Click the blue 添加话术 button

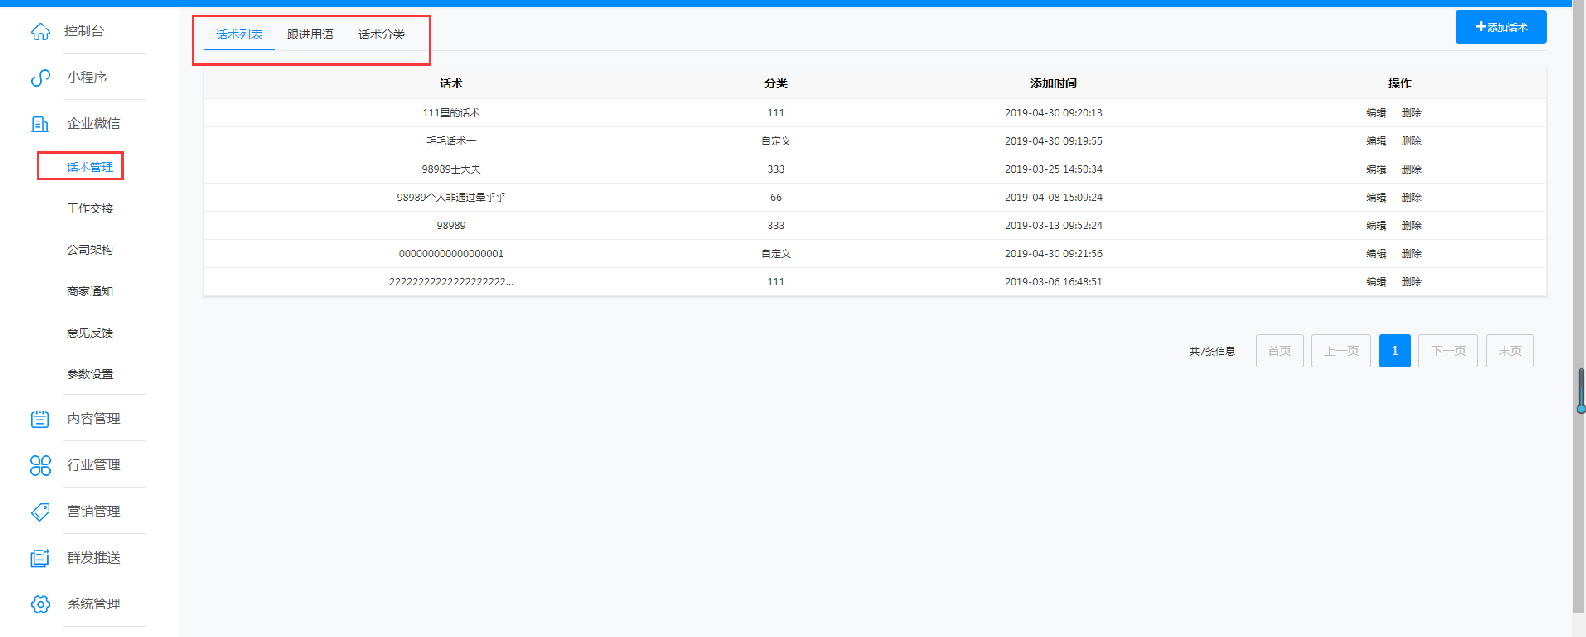point(1501,27)
